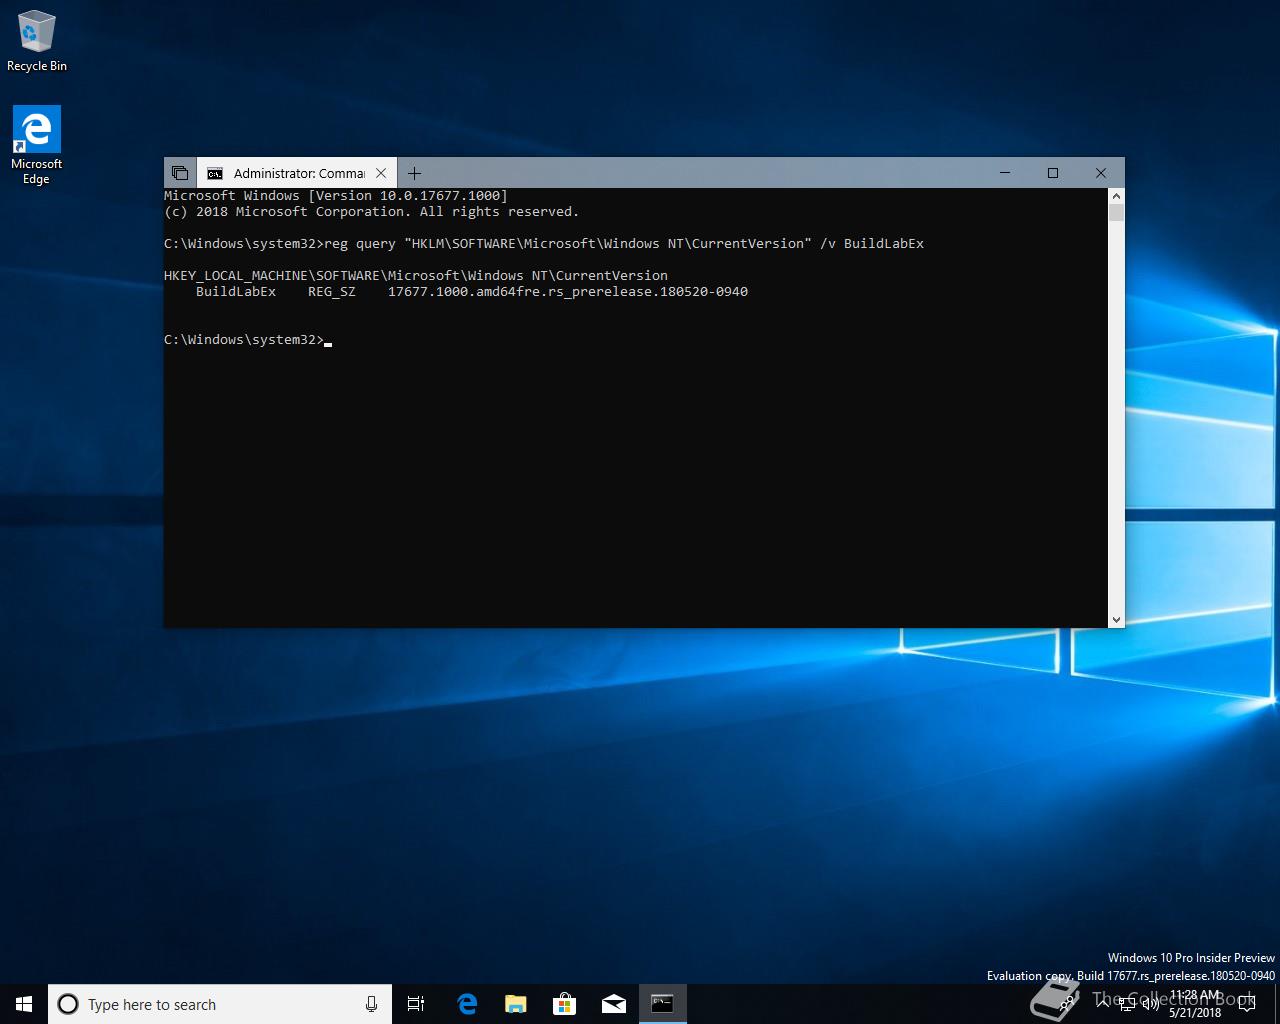
Task: Open the Action Center notifications icon
Action: point(1247,1004)
